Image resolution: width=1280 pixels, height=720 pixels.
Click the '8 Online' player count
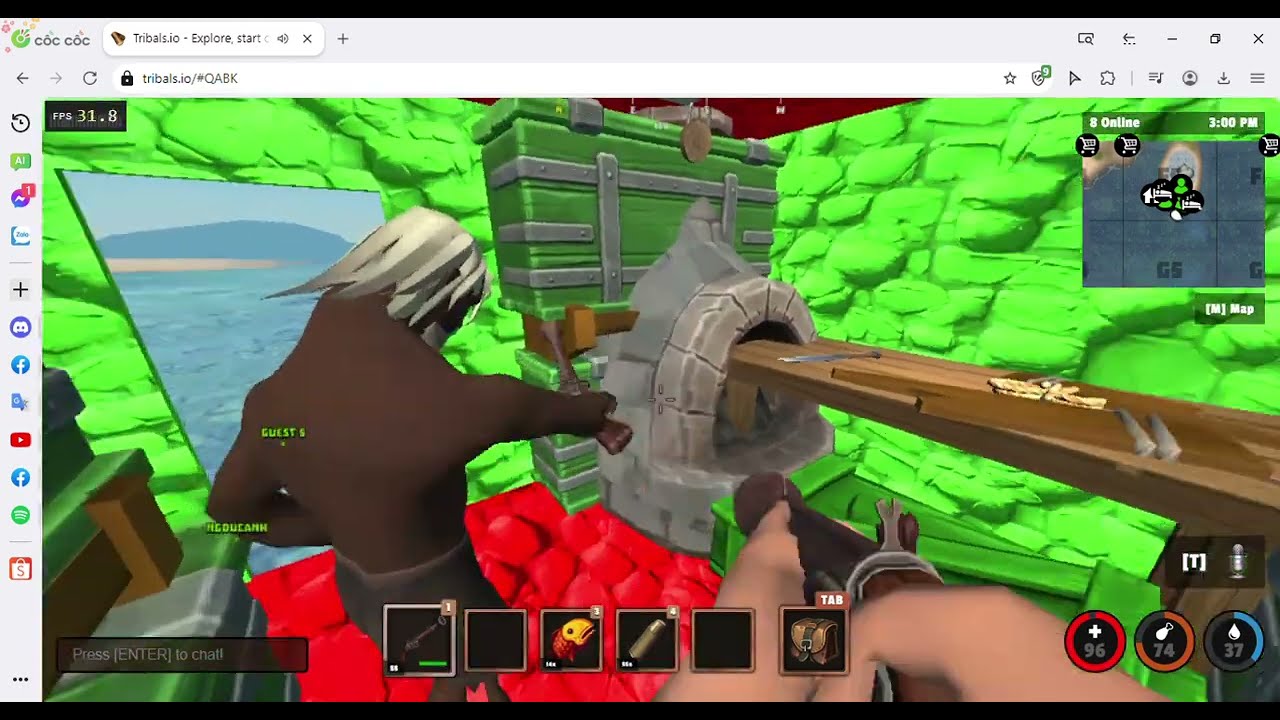click(x=1114, y=123)
